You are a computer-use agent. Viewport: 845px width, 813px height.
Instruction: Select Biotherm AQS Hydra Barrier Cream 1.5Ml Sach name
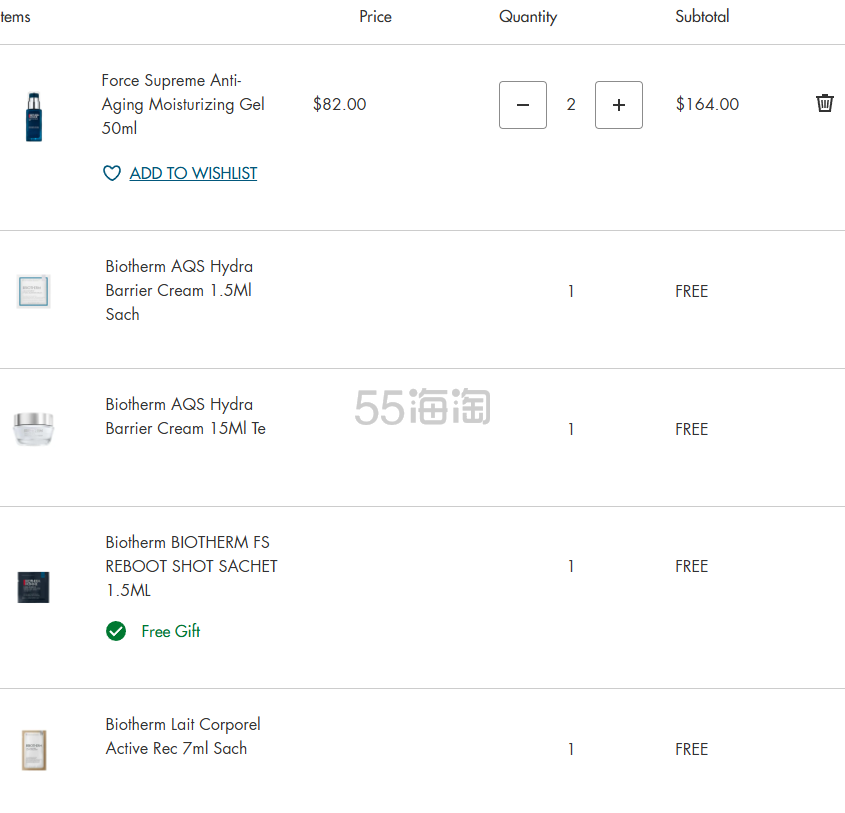tap(179, 290)
